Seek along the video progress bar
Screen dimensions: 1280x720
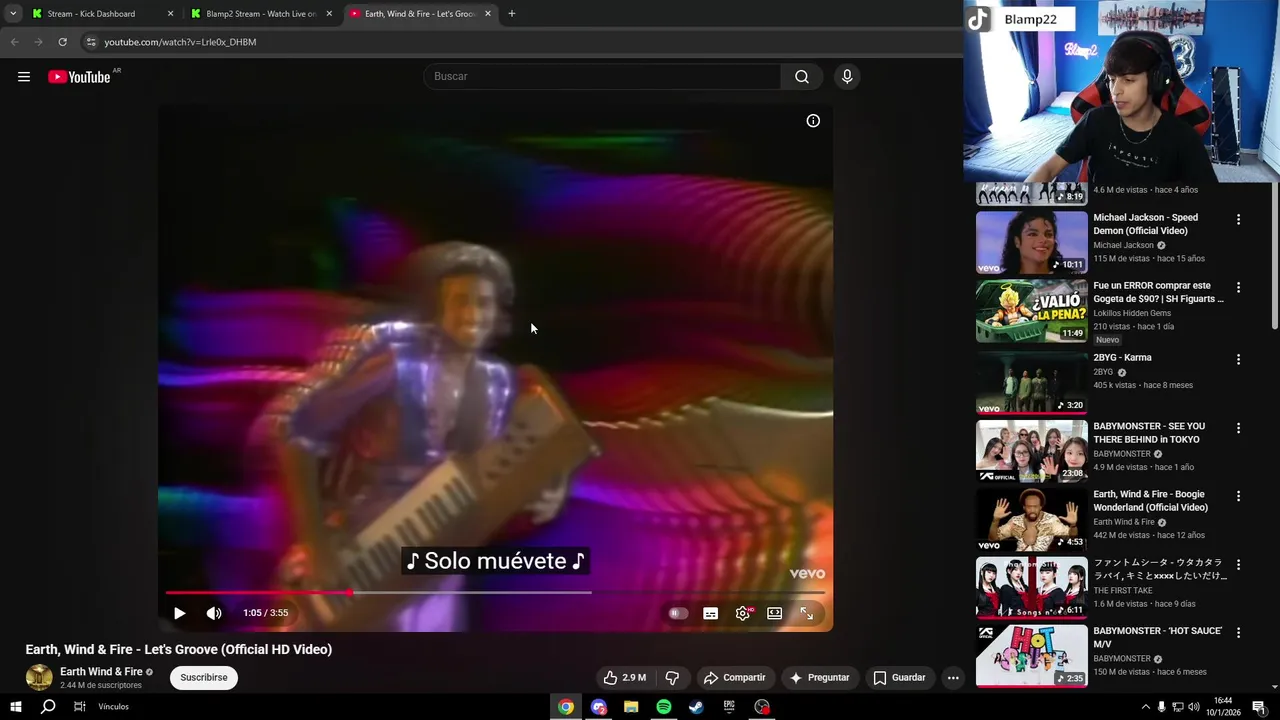[495, 593]
